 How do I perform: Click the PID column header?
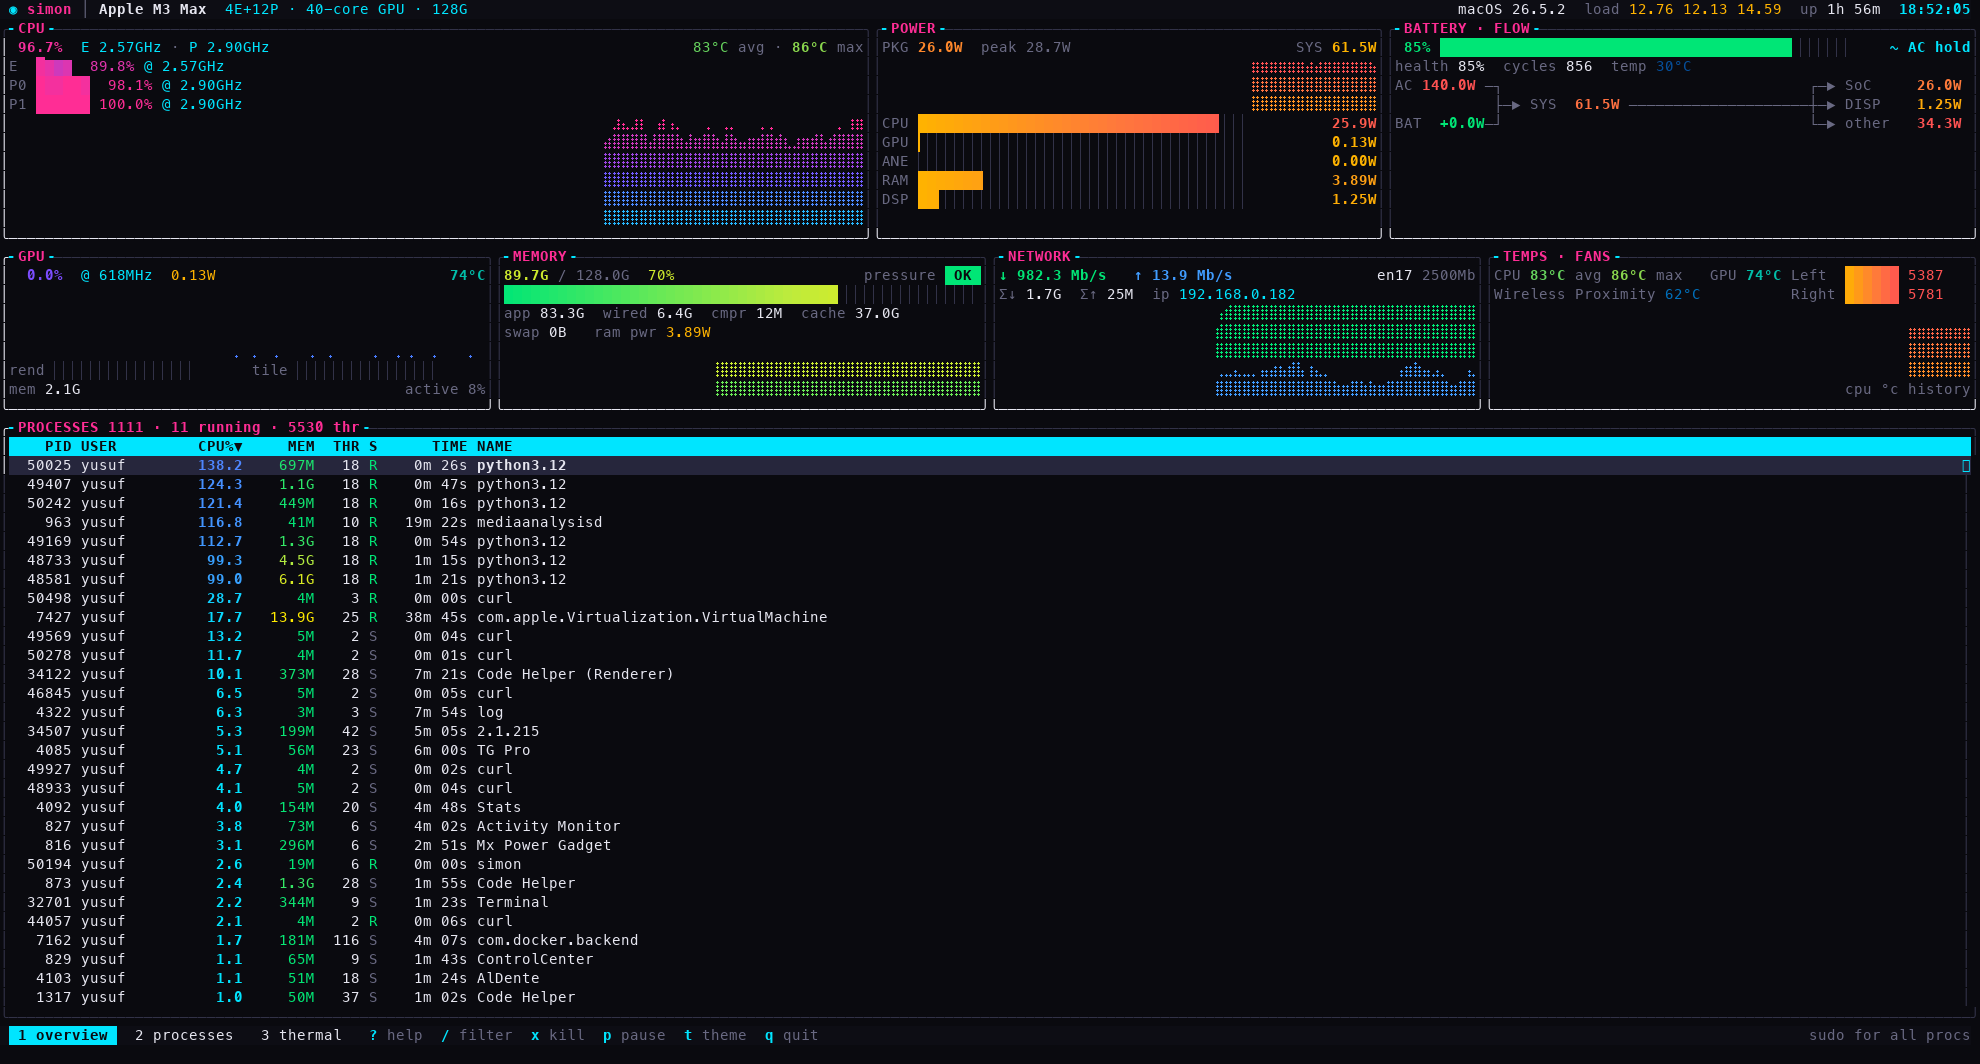click(58, 446)
